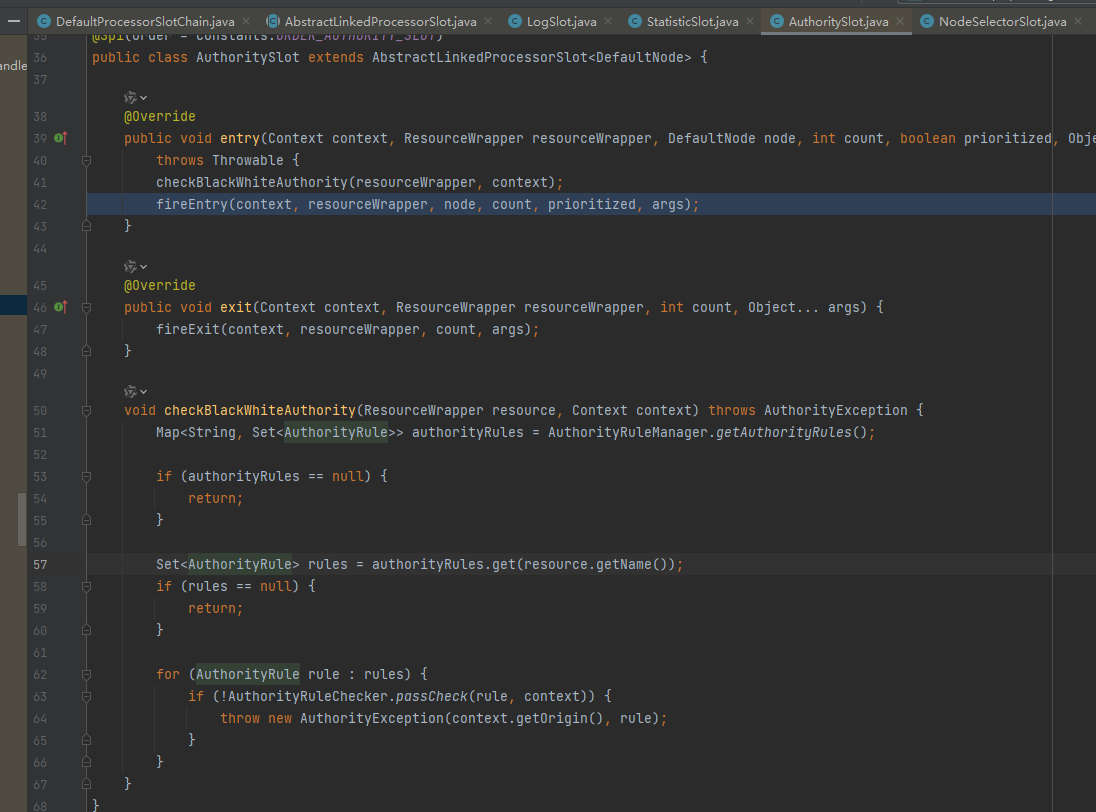The height and width of the screenshot is (812, 1096).
Task: Click @Override annotation on line 38
Action: coord(159,117)
